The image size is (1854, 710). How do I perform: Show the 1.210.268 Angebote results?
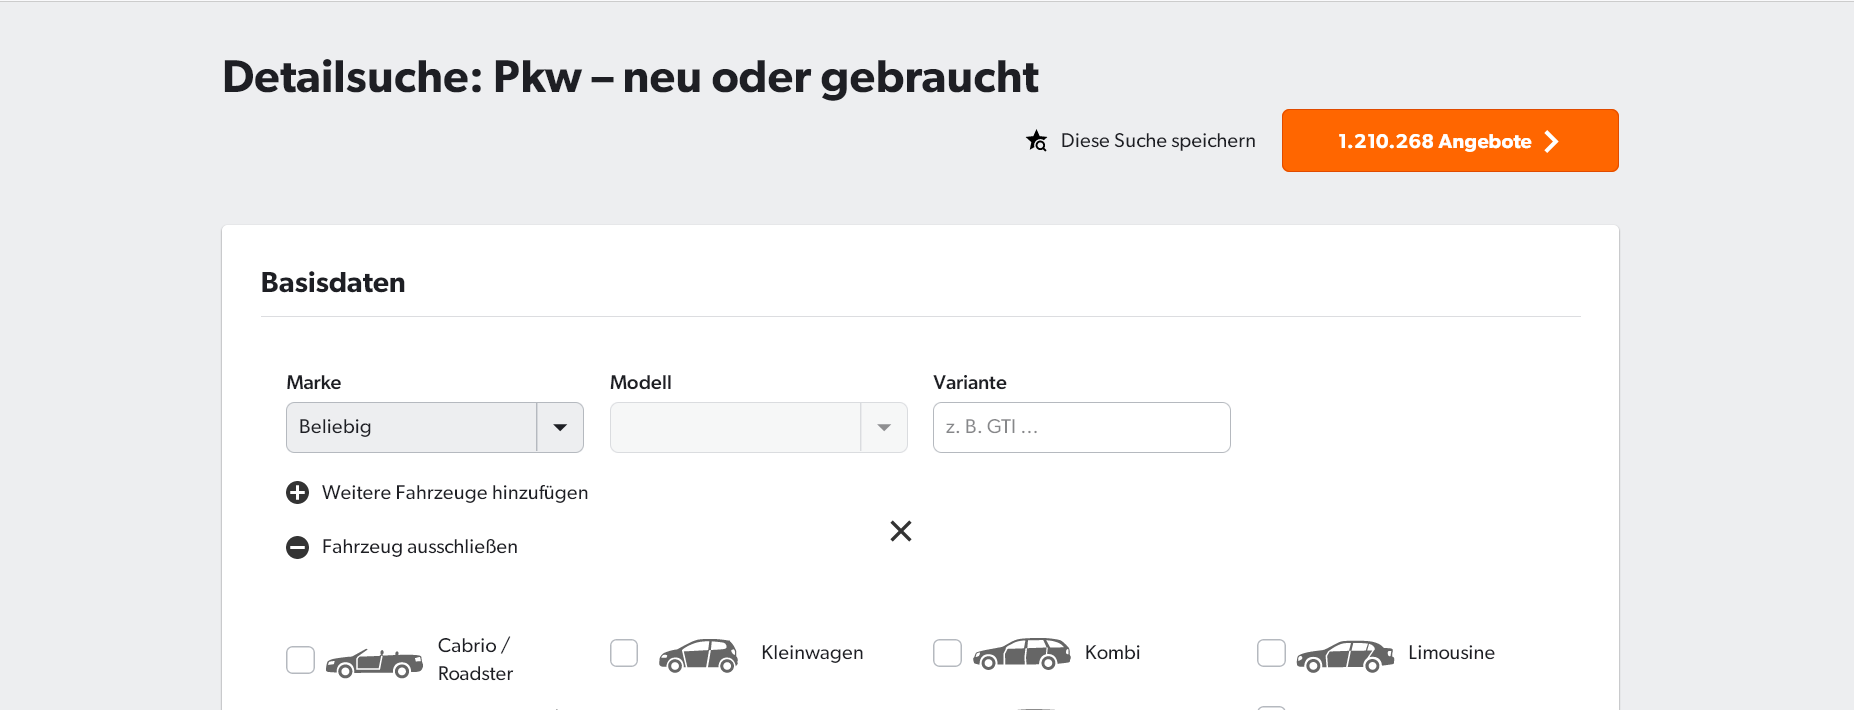pos(1449,141)
